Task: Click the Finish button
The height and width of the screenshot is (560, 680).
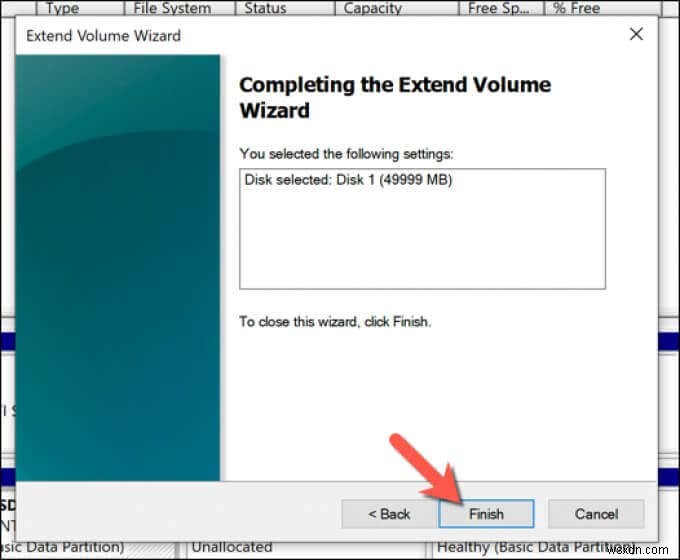Action: coord(486,514)
